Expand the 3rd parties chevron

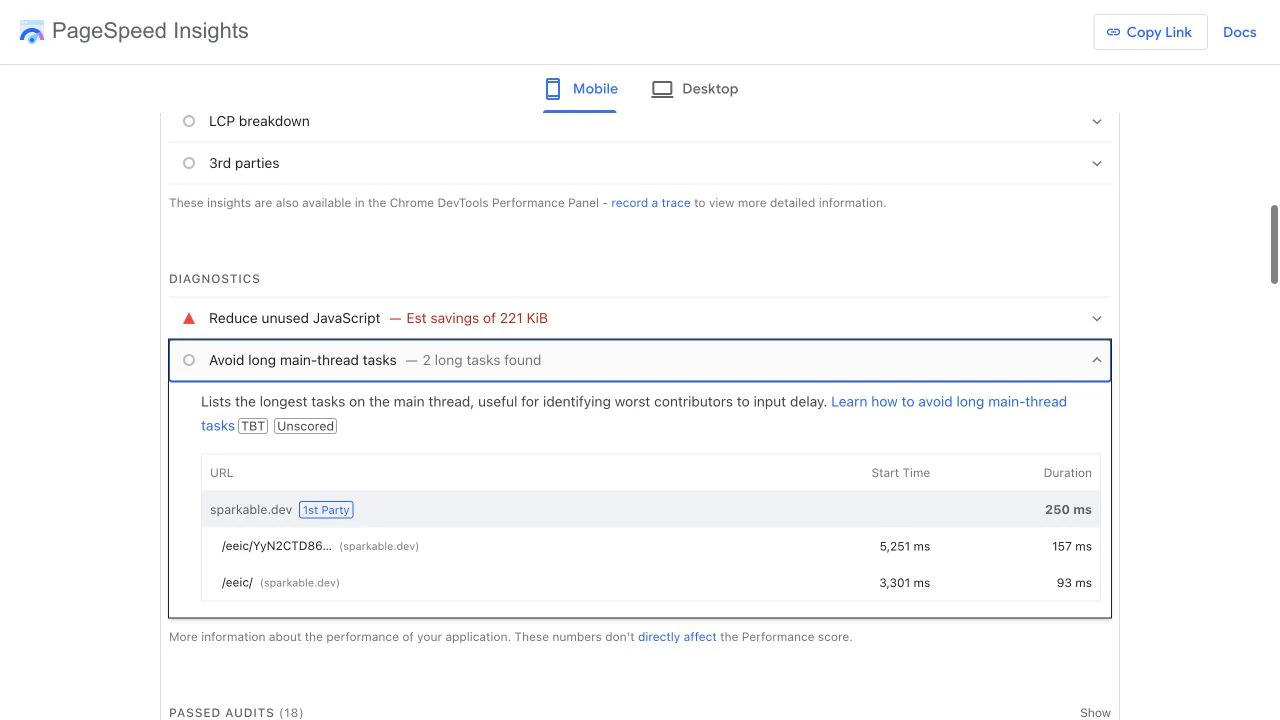[1097, 163]
